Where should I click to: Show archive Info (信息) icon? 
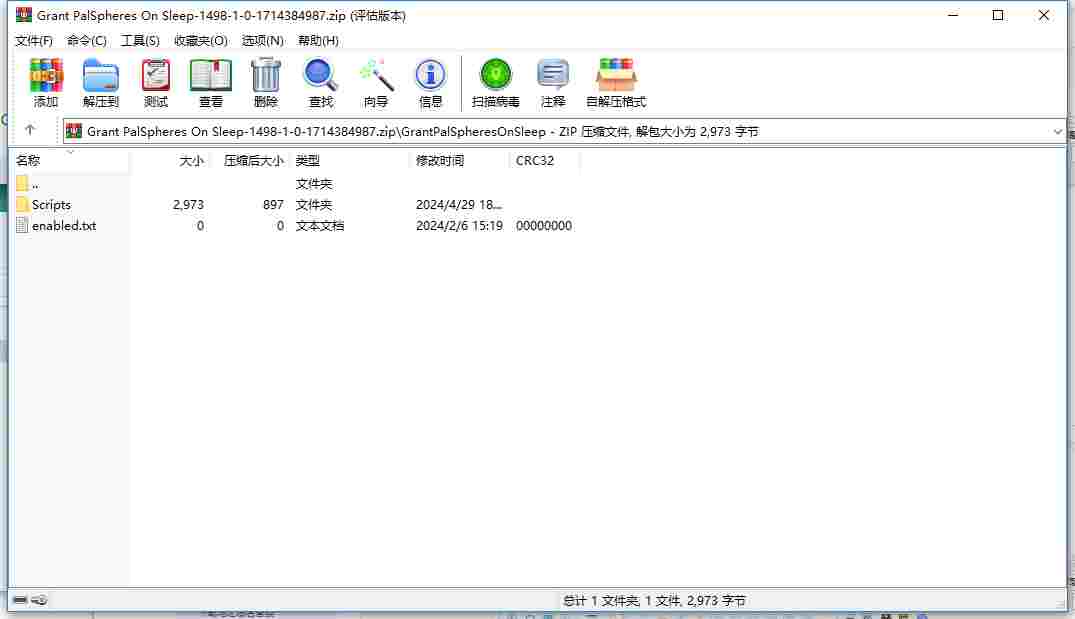click(430, 75)
